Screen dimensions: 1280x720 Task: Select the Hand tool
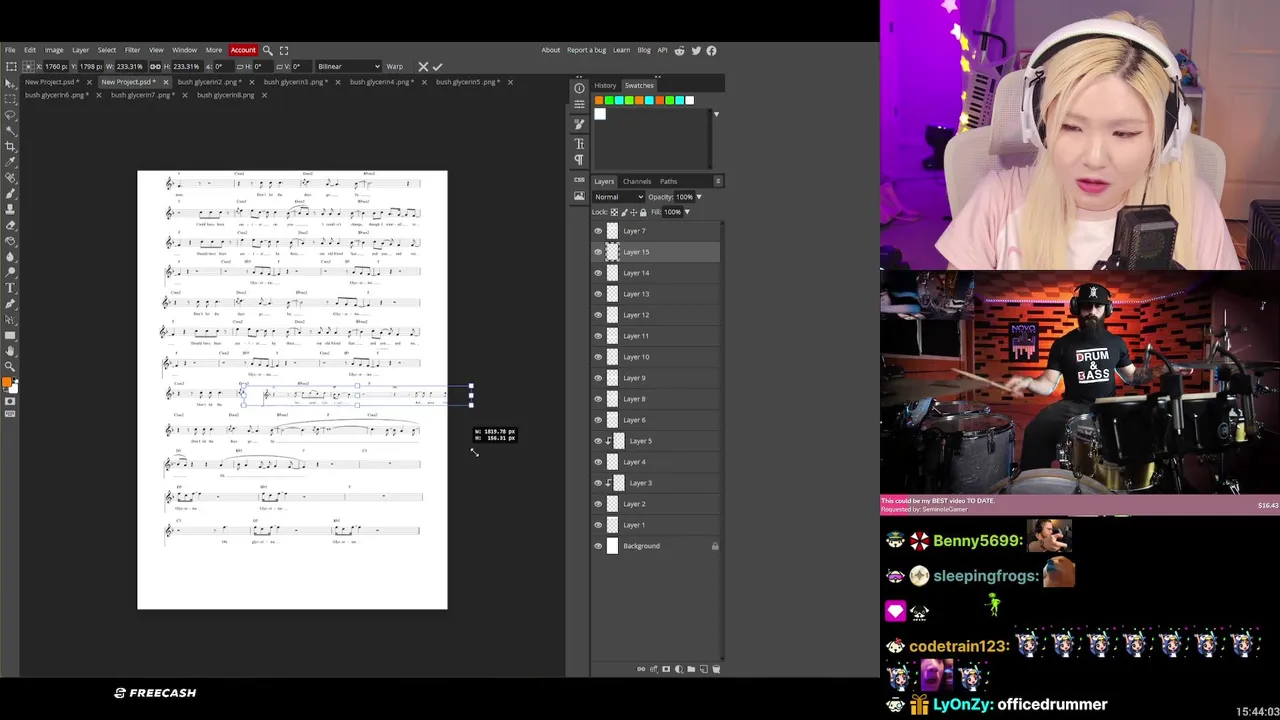pos(11,349)
